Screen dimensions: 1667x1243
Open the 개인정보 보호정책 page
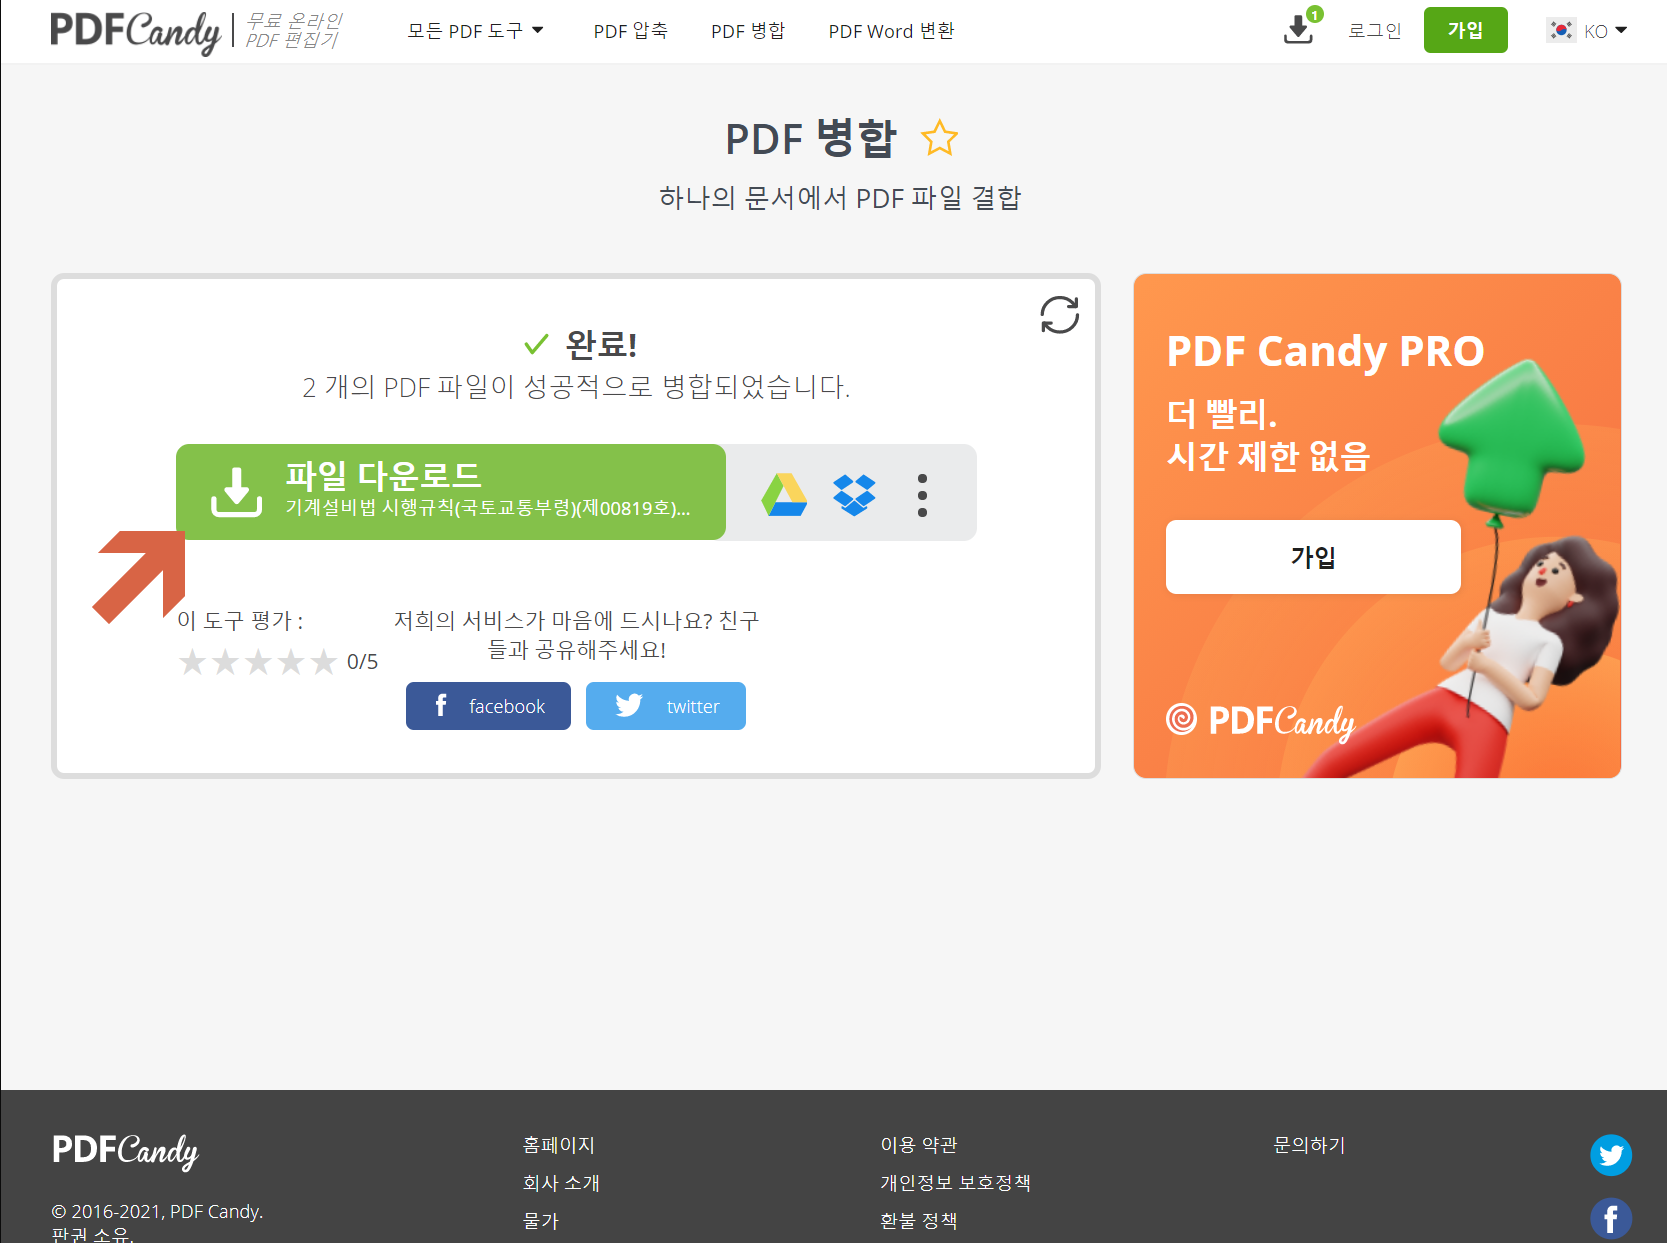[x=956, y=1183]
